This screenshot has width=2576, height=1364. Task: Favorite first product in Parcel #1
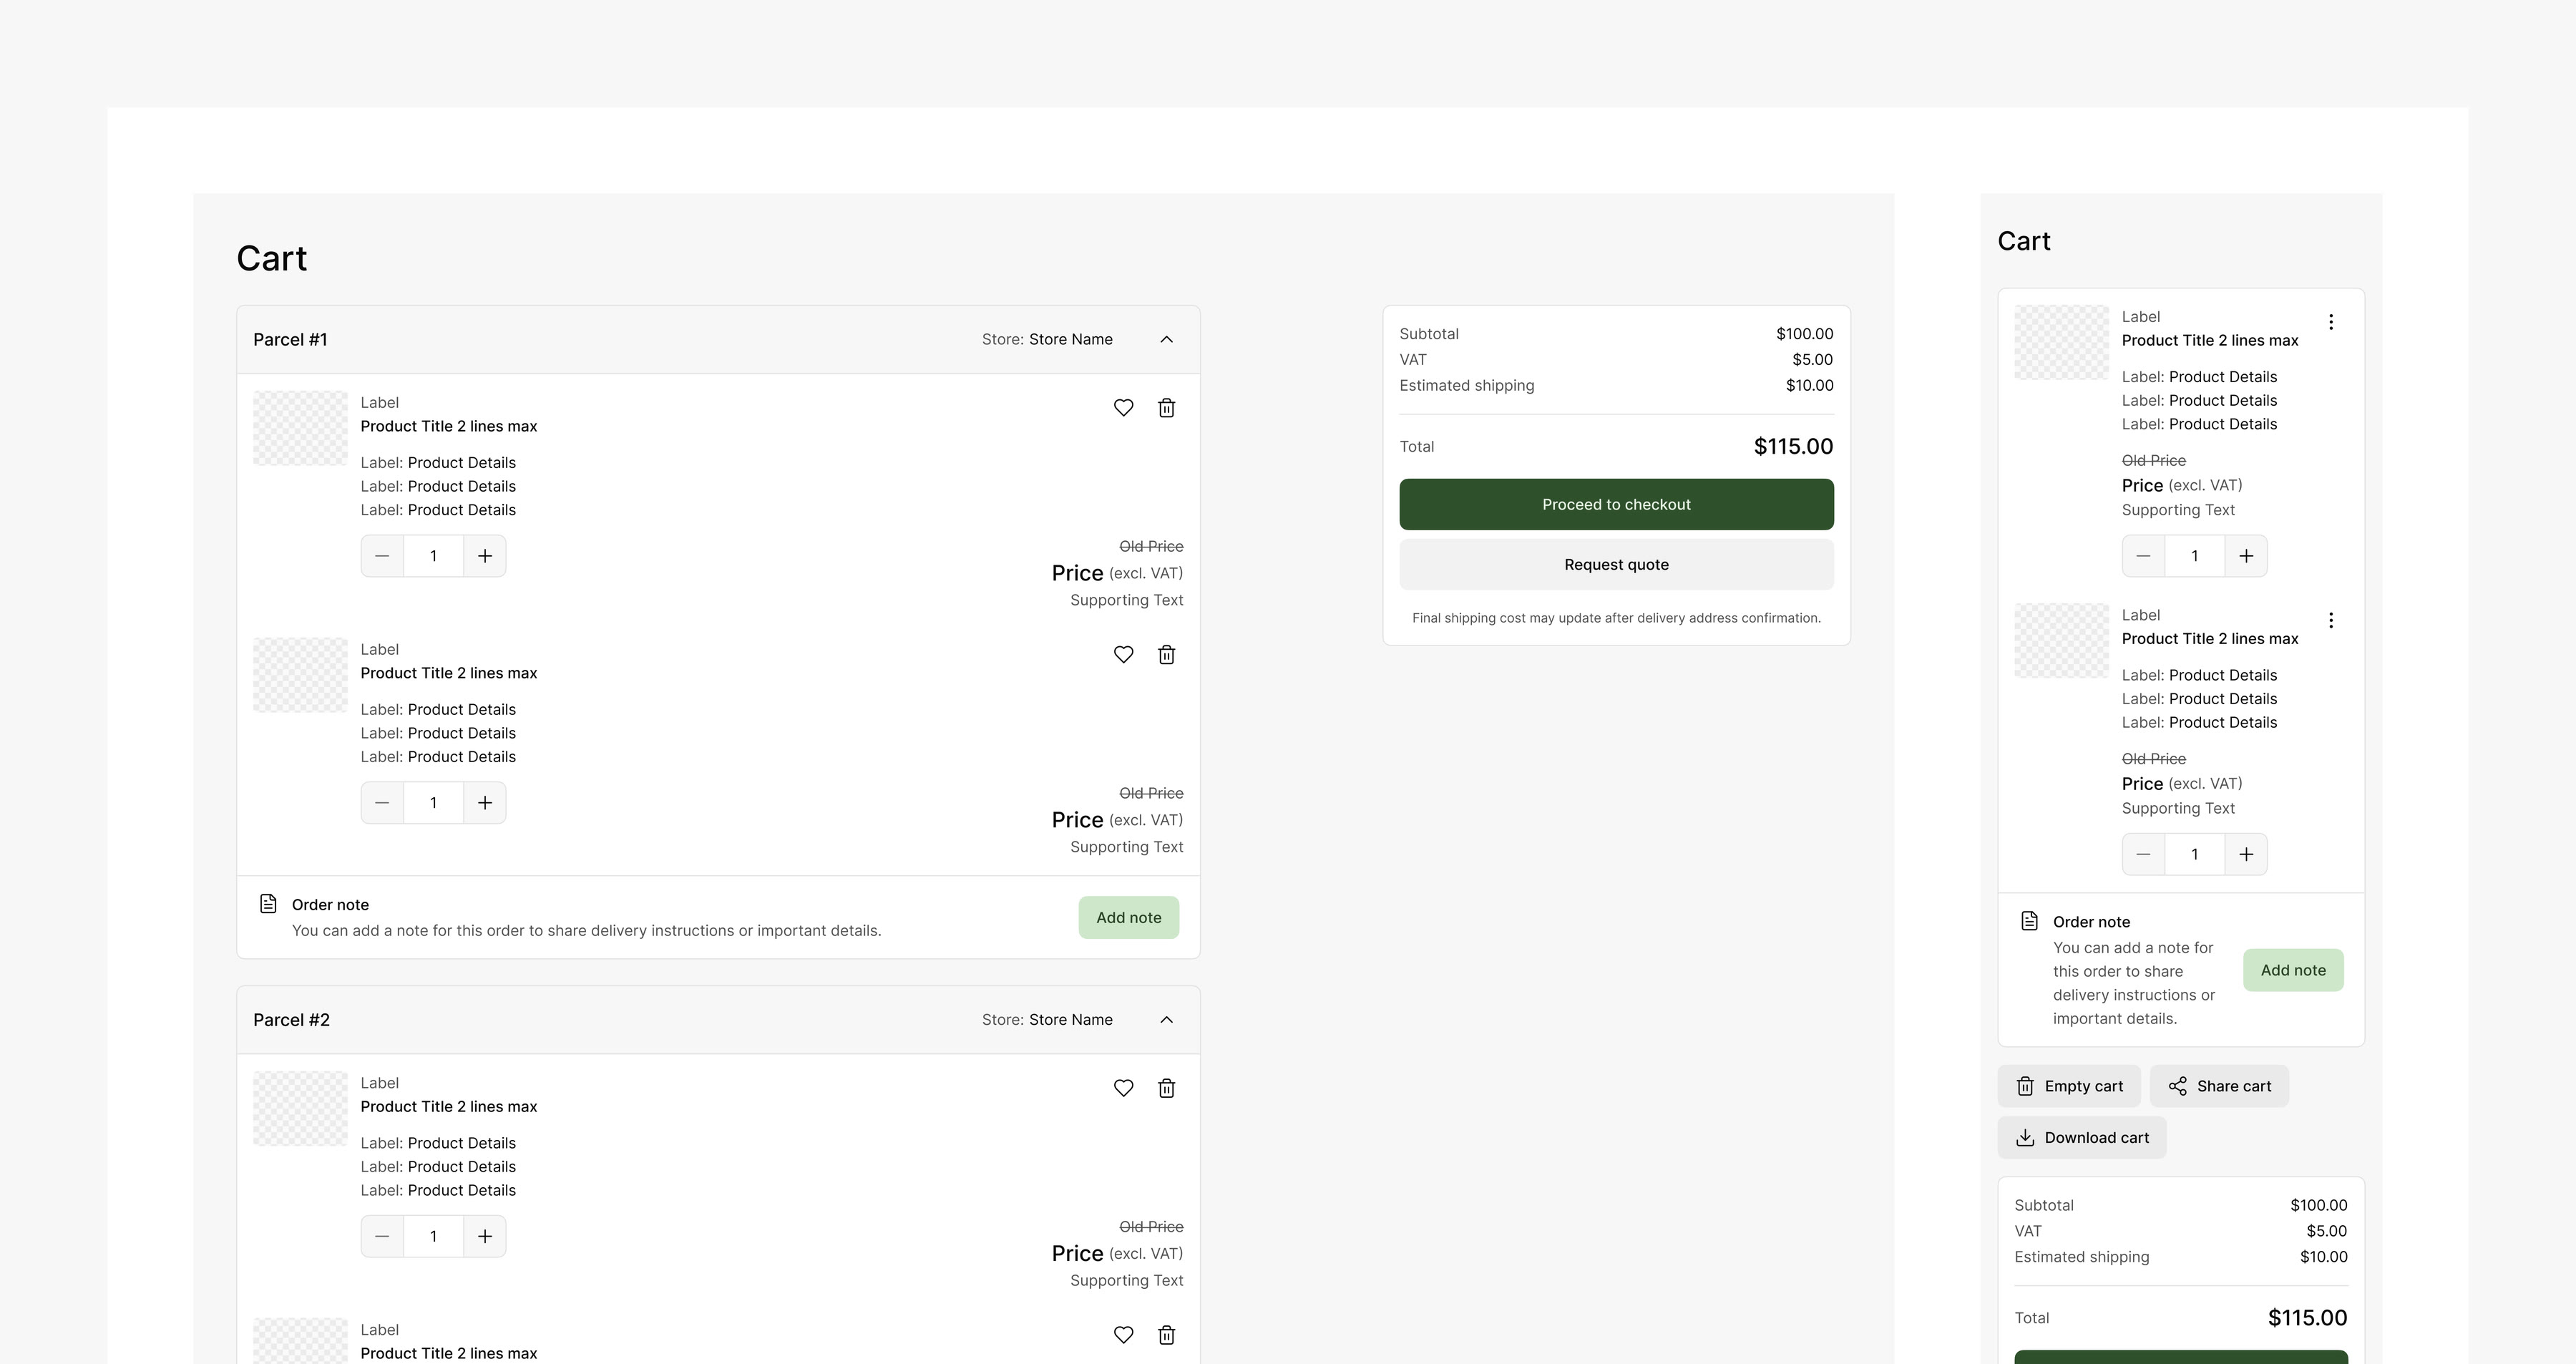(1123, 408)
